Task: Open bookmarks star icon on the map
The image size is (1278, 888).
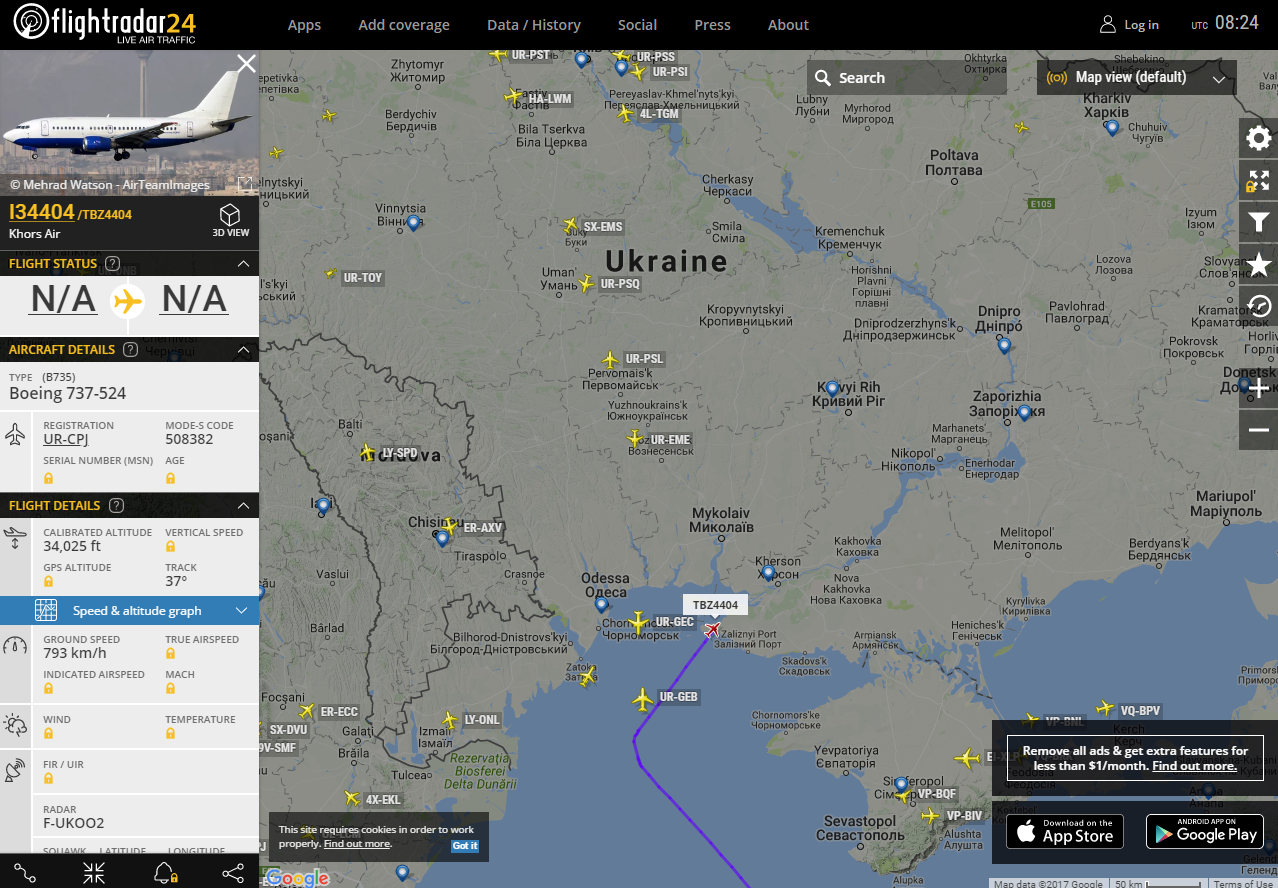Action: (x=1258, y=264)
